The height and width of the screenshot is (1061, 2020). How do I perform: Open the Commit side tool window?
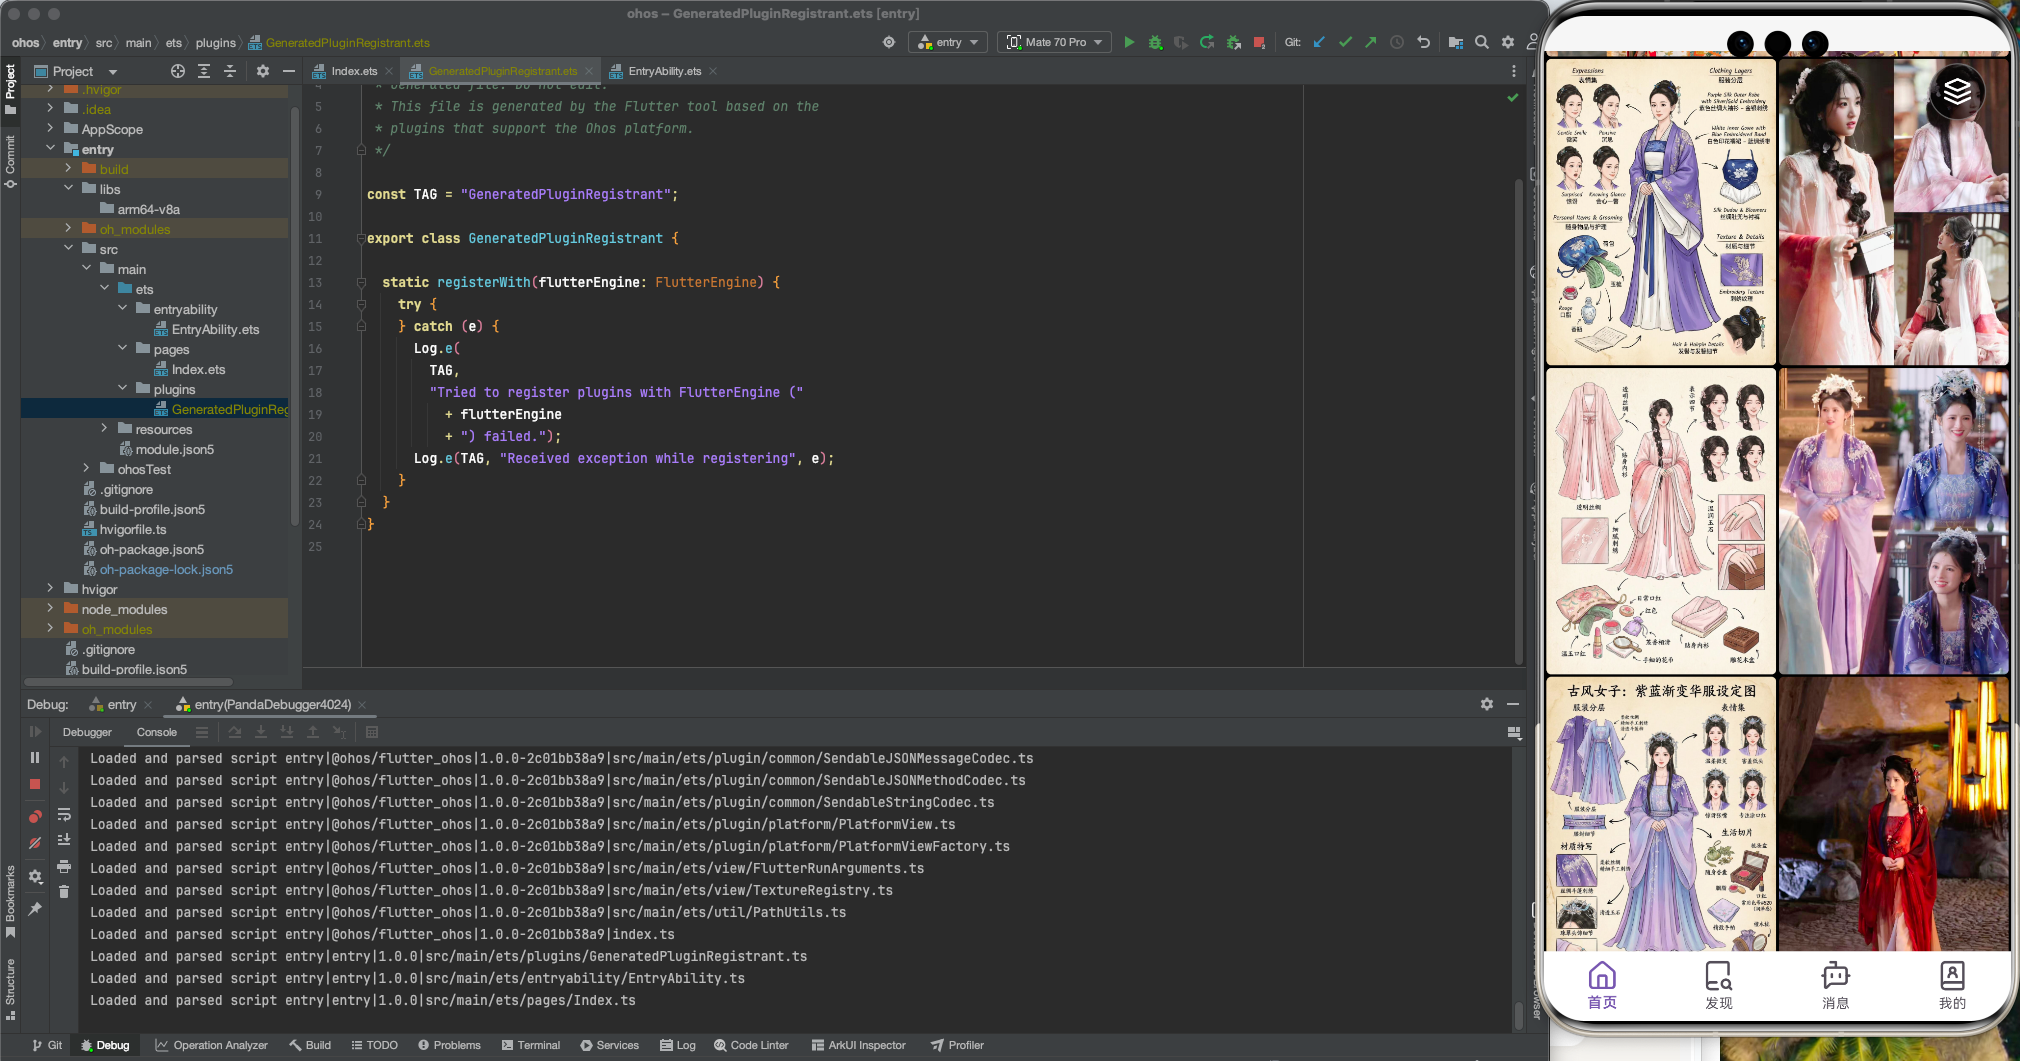[10, 160]
